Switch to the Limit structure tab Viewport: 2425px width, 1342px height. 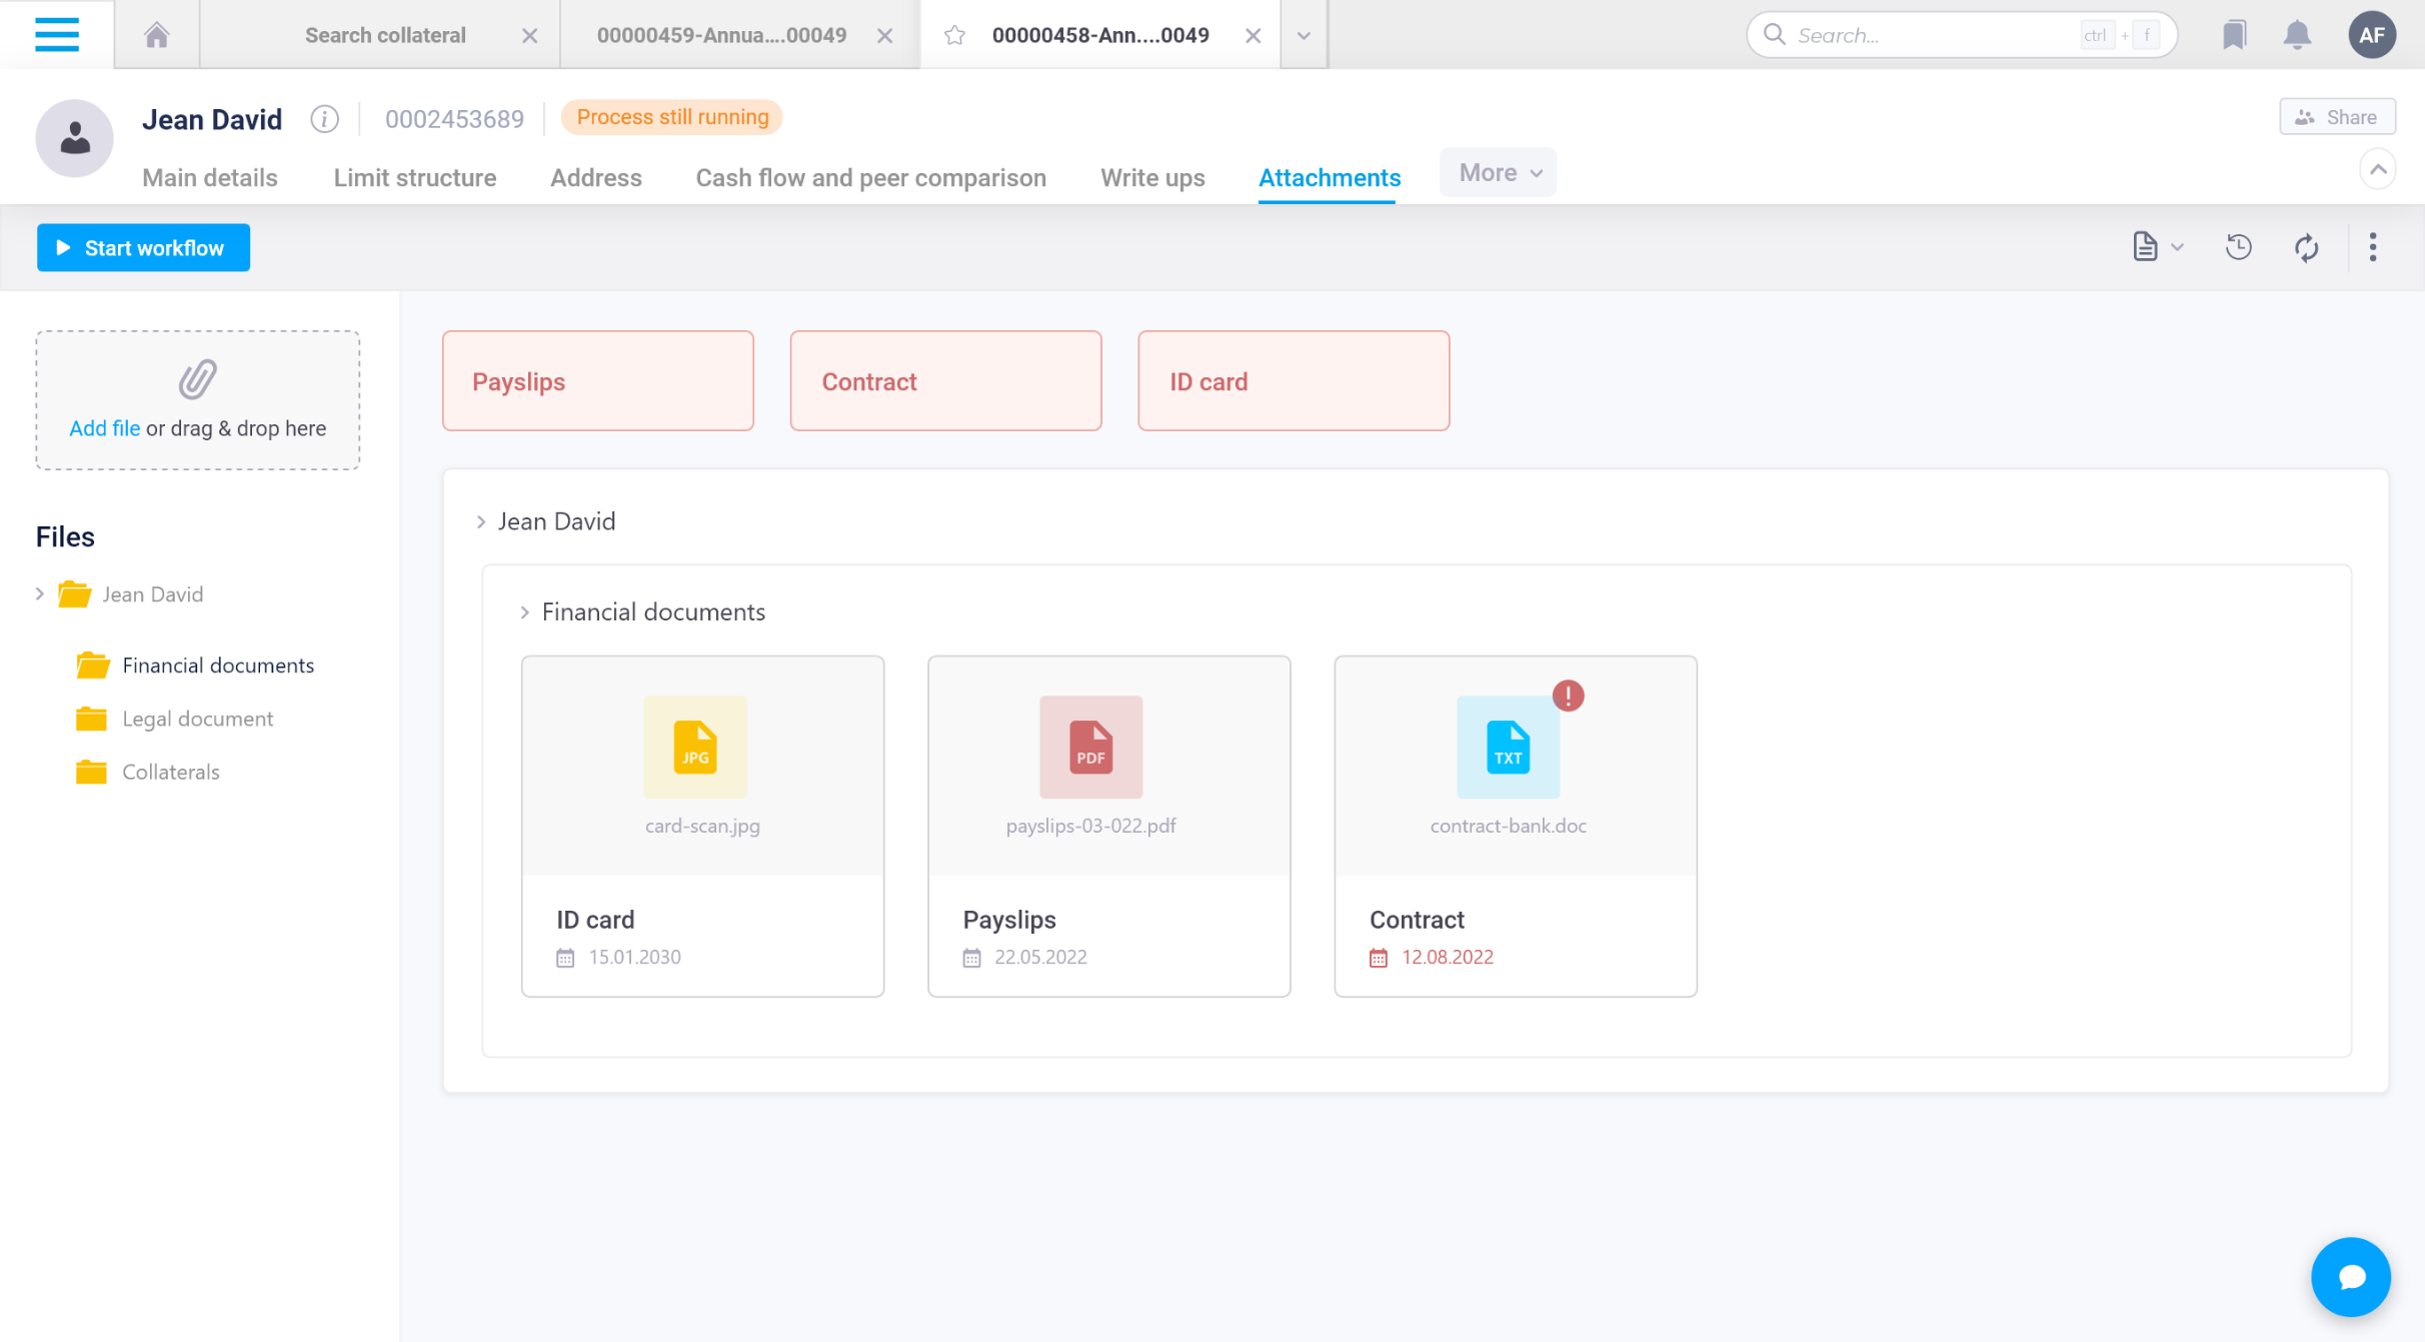(414, 178)
